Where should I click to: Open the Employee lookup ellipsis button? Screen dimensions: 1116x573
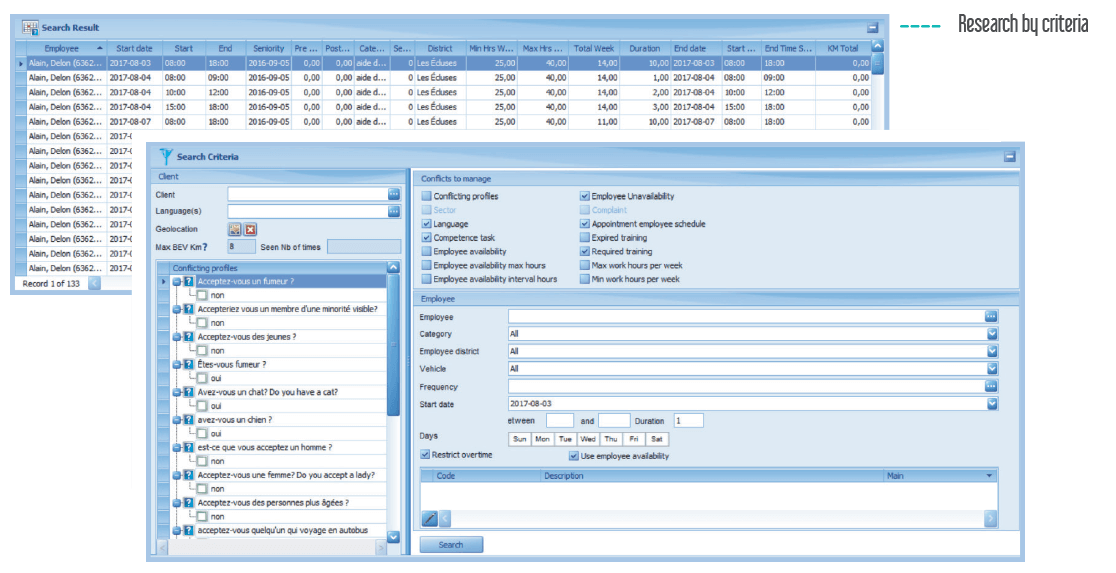coord(991,316)
